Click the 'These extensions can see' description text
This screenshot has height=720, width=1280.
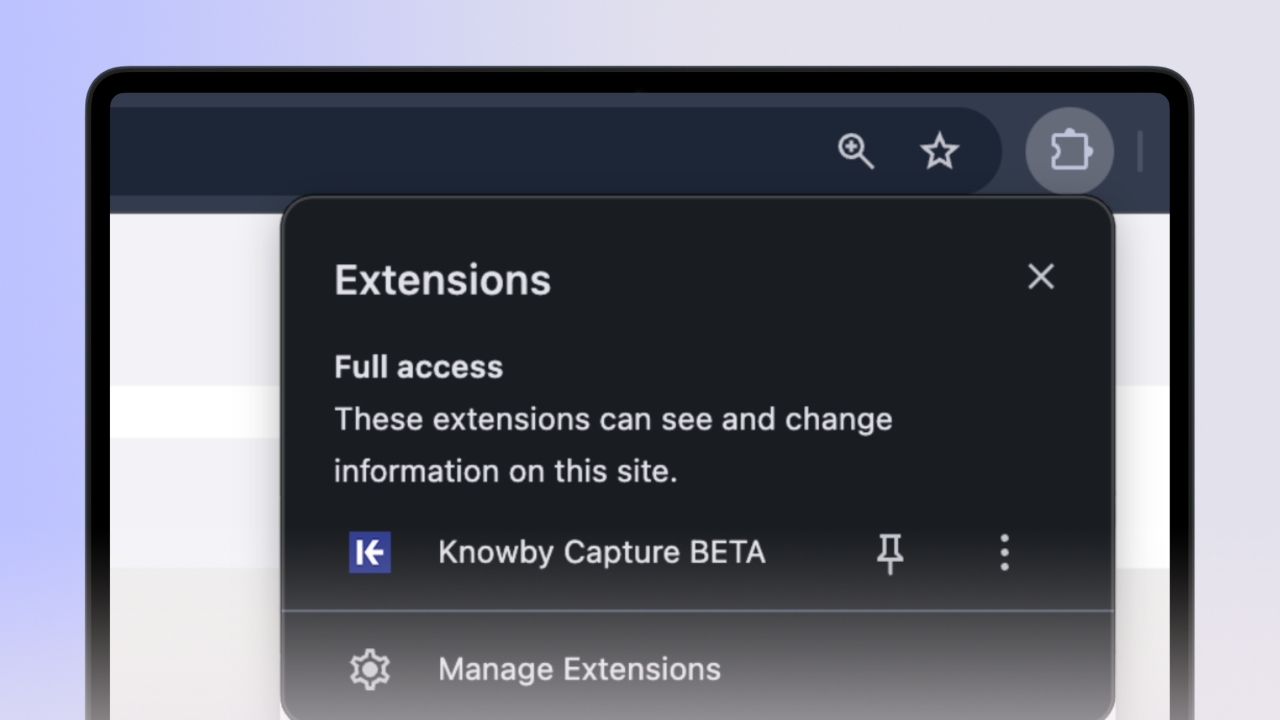click(612, 419)
